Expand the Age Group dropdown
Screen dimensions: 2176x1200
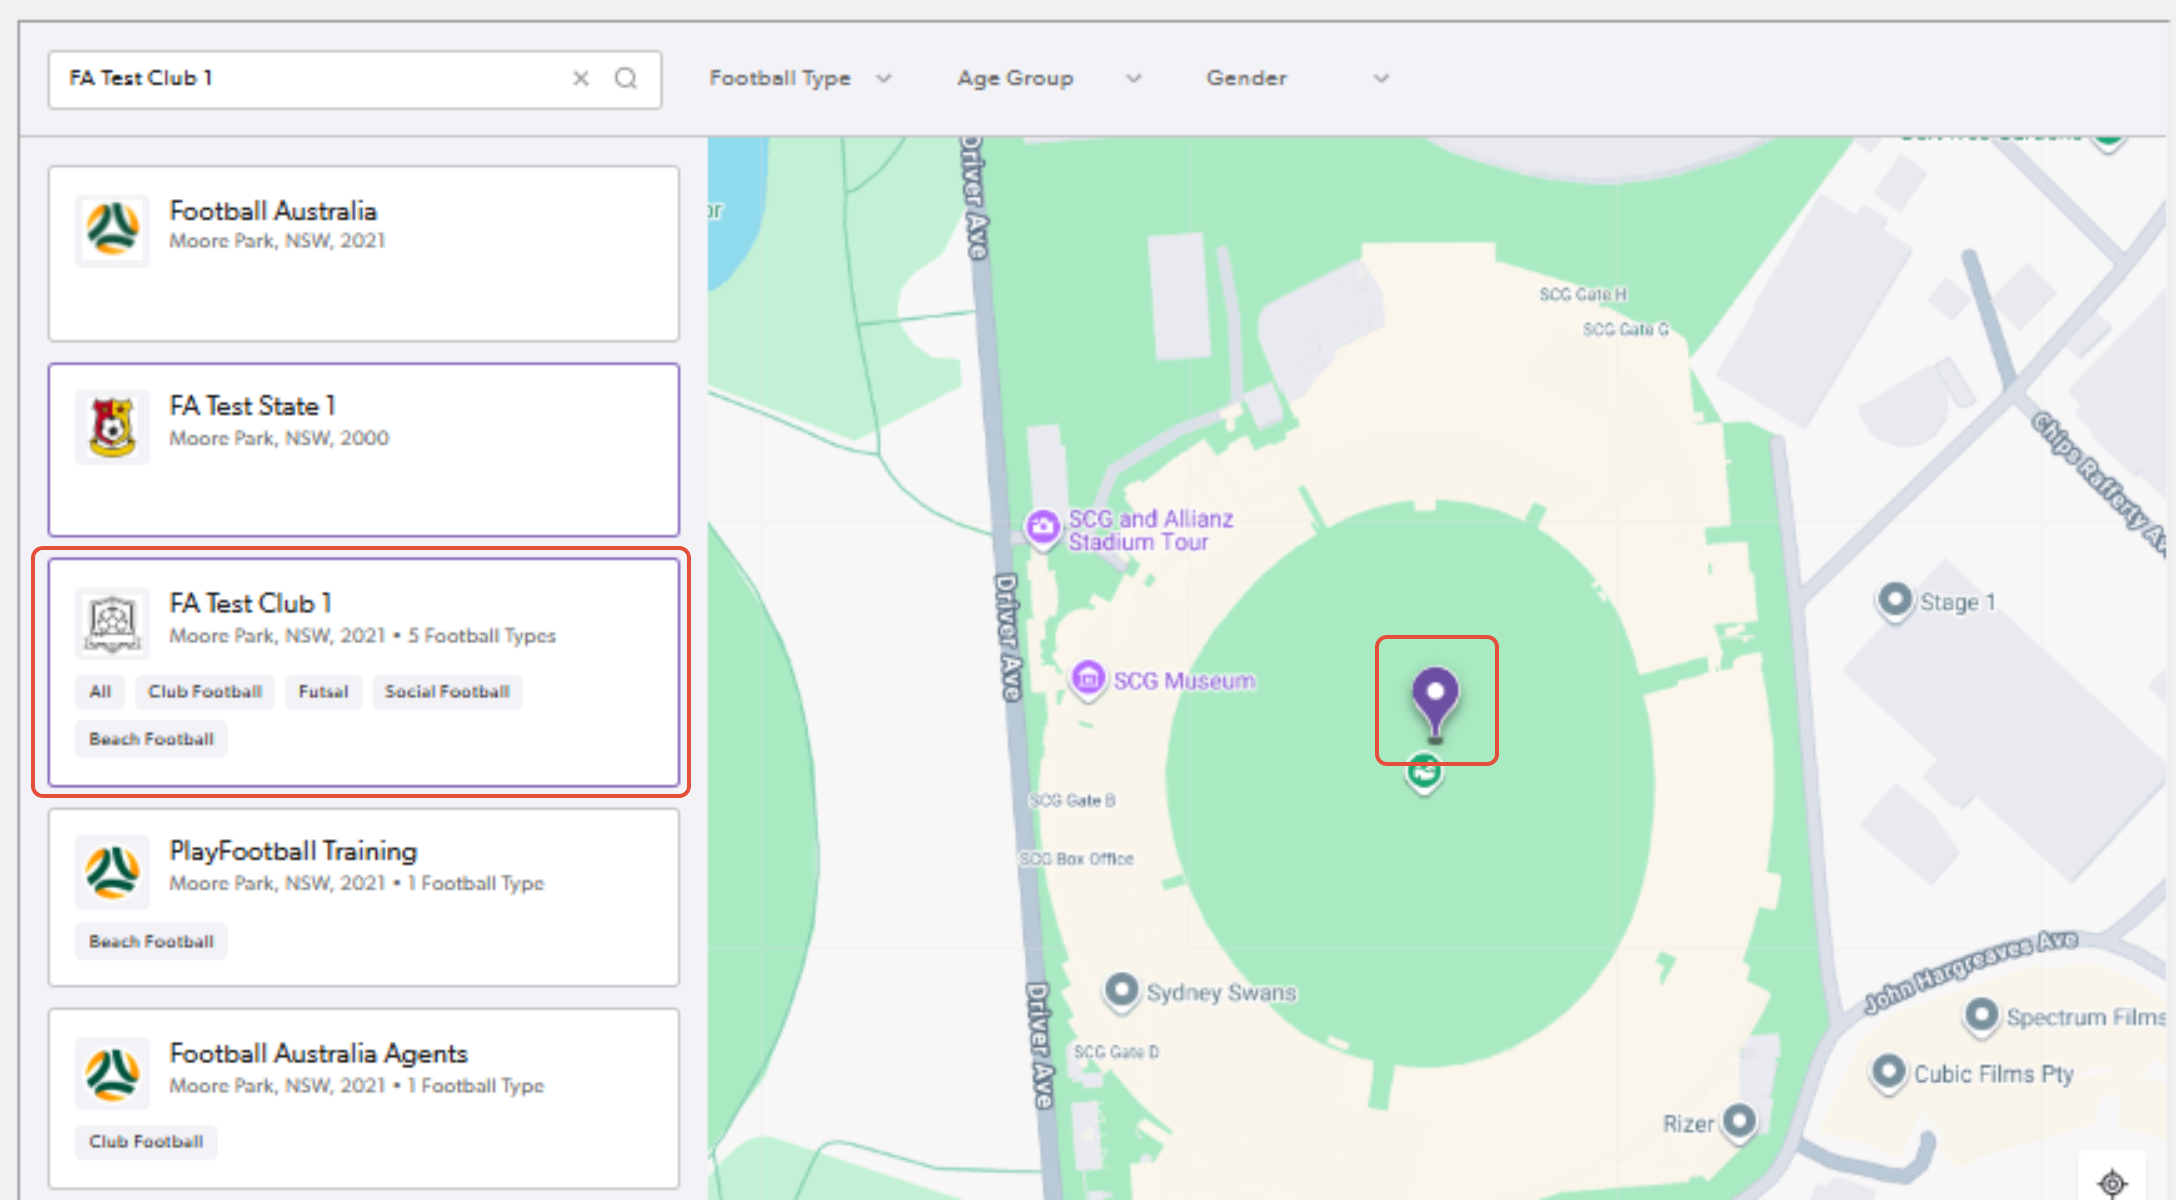(1048, 78)
